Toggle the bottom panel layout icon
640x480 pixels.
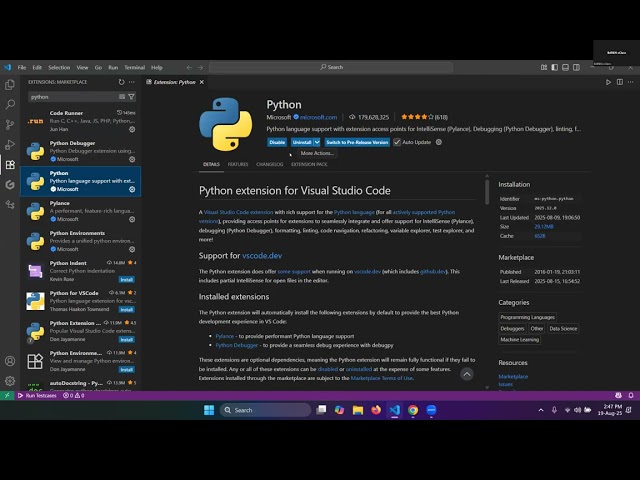[x=565, y=67]
